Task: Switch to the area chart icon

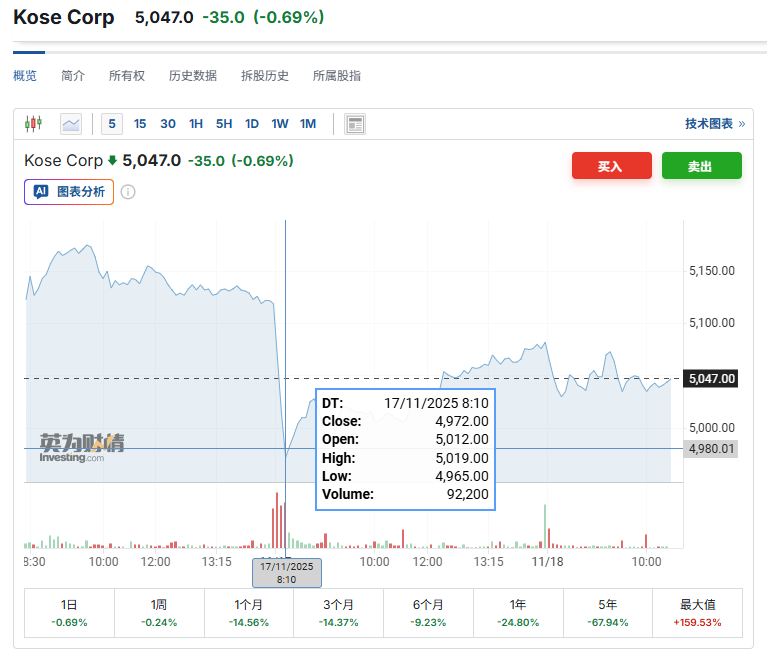Action: [71, 124]
